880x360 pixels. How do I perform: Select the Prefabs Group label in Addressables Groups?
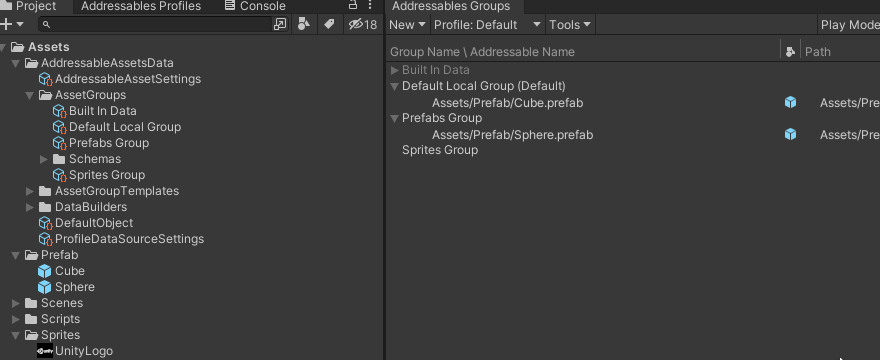[x=442, y=118]
